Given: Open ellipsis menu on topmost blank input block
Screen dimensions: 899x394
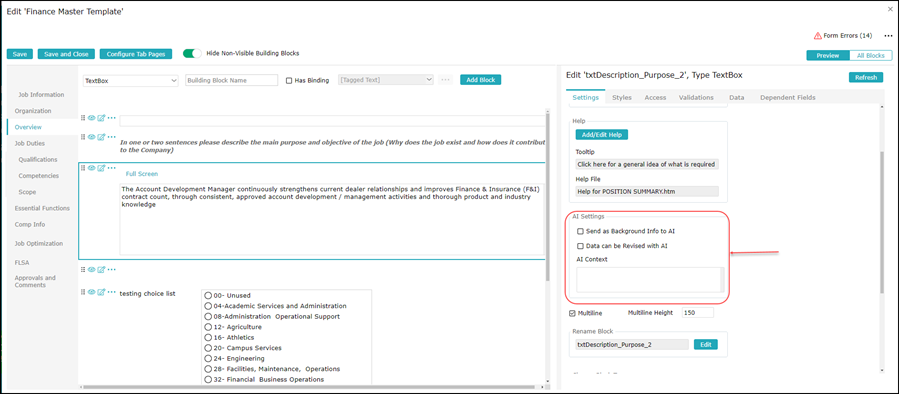Looking at the screenshot, I should pyautogui.click(x=112, y=118).
